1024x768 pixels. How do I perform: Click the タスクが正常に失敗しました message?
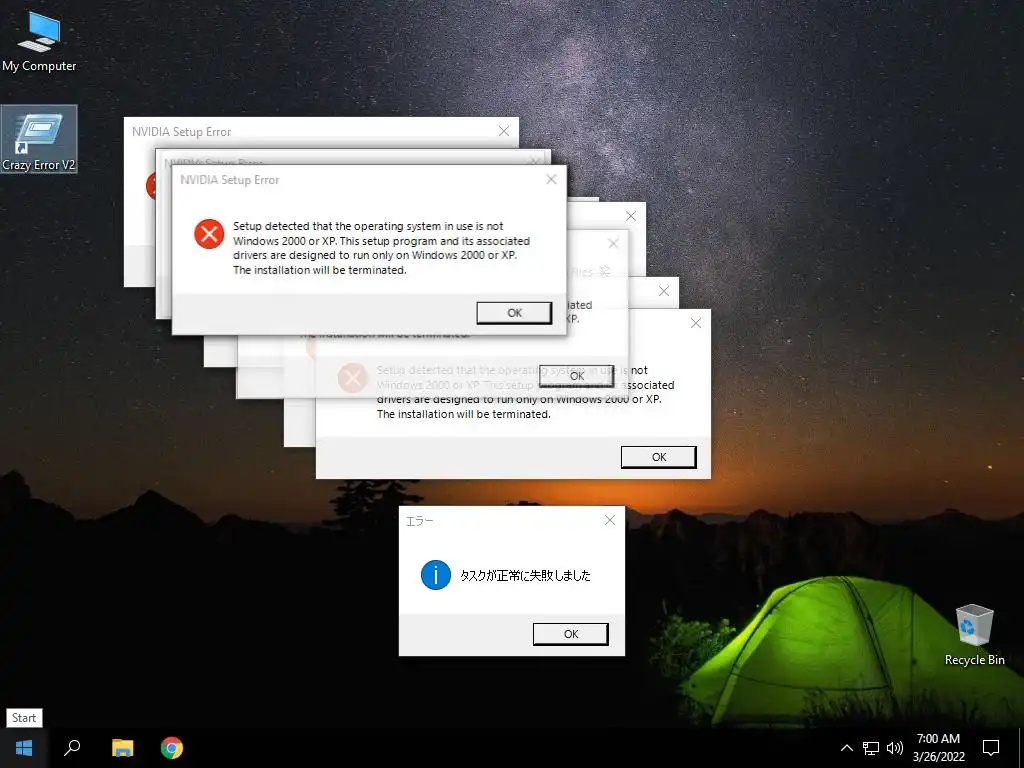click(x=525, y=575)
